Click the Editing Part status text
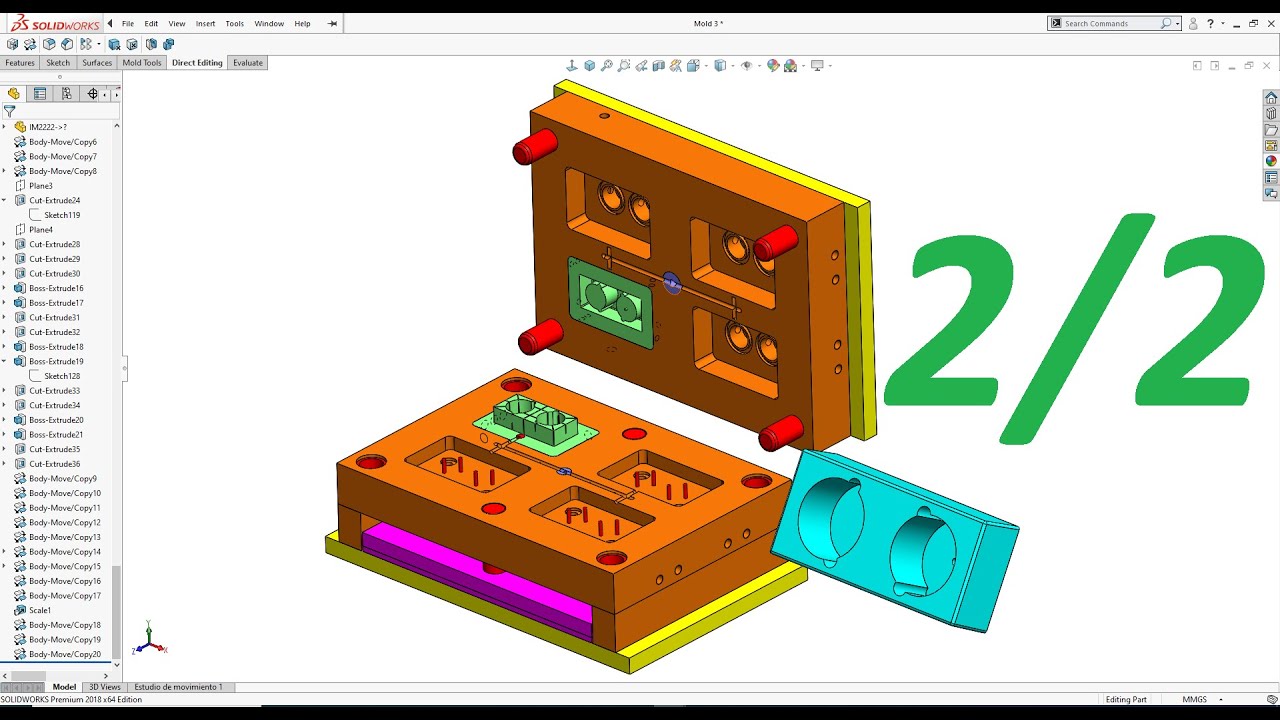Image resolution: width=1280 pixels, height=720 pixels. [x=1126, y=699]
